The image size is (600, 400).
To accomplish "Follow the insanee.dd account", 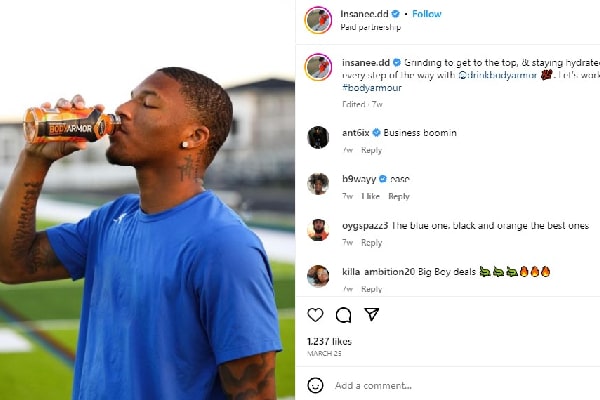I will pos(427,14).
